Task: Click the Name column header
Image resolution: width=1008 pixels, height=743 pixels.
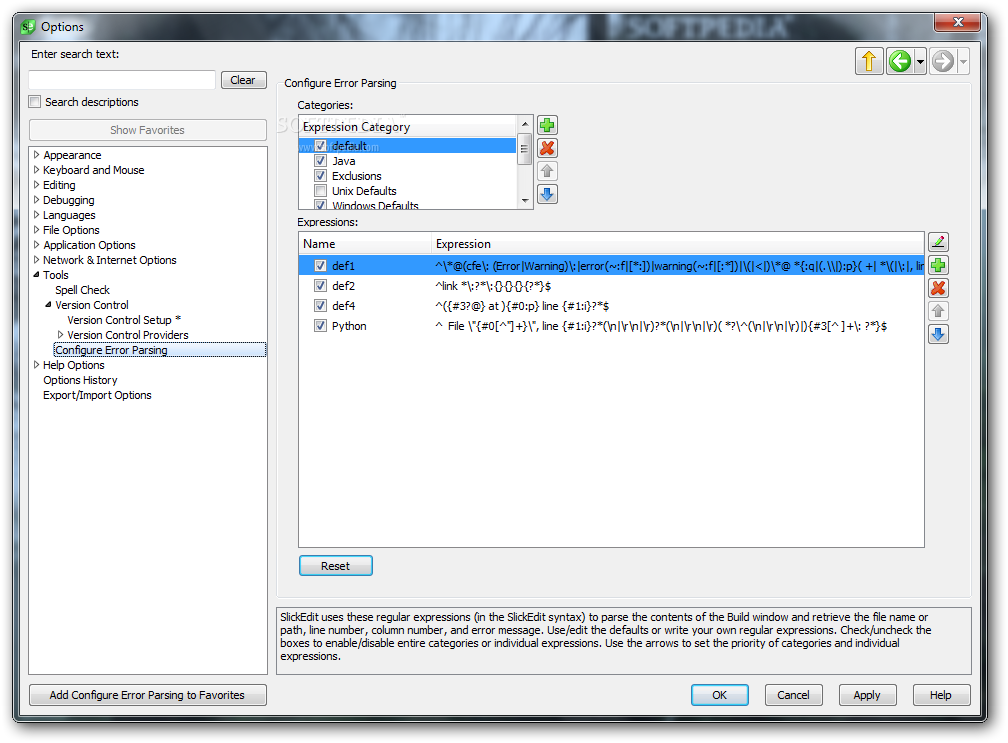Action: pos(365,244)
